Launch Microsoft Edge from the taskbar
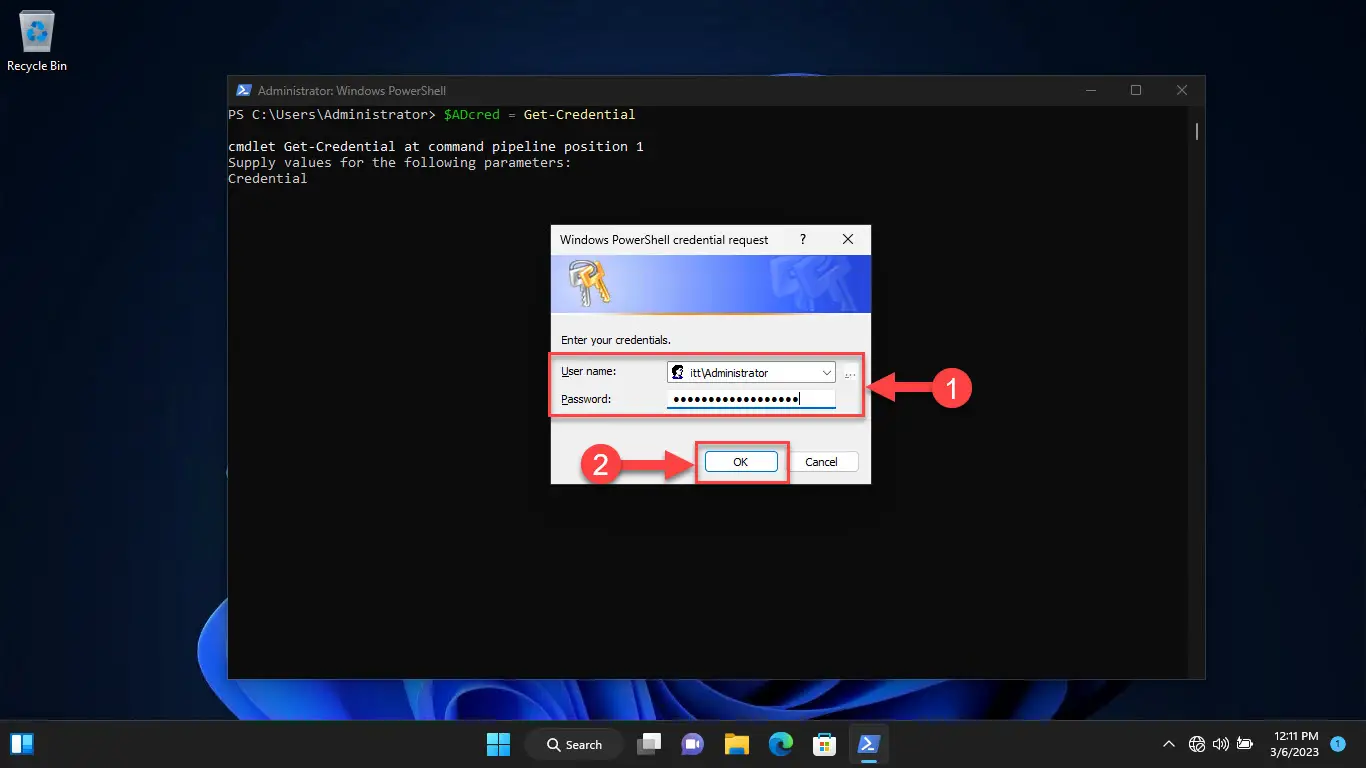Image resolution: width=1366 pixels, height=768 pixels. click(781, 744)
